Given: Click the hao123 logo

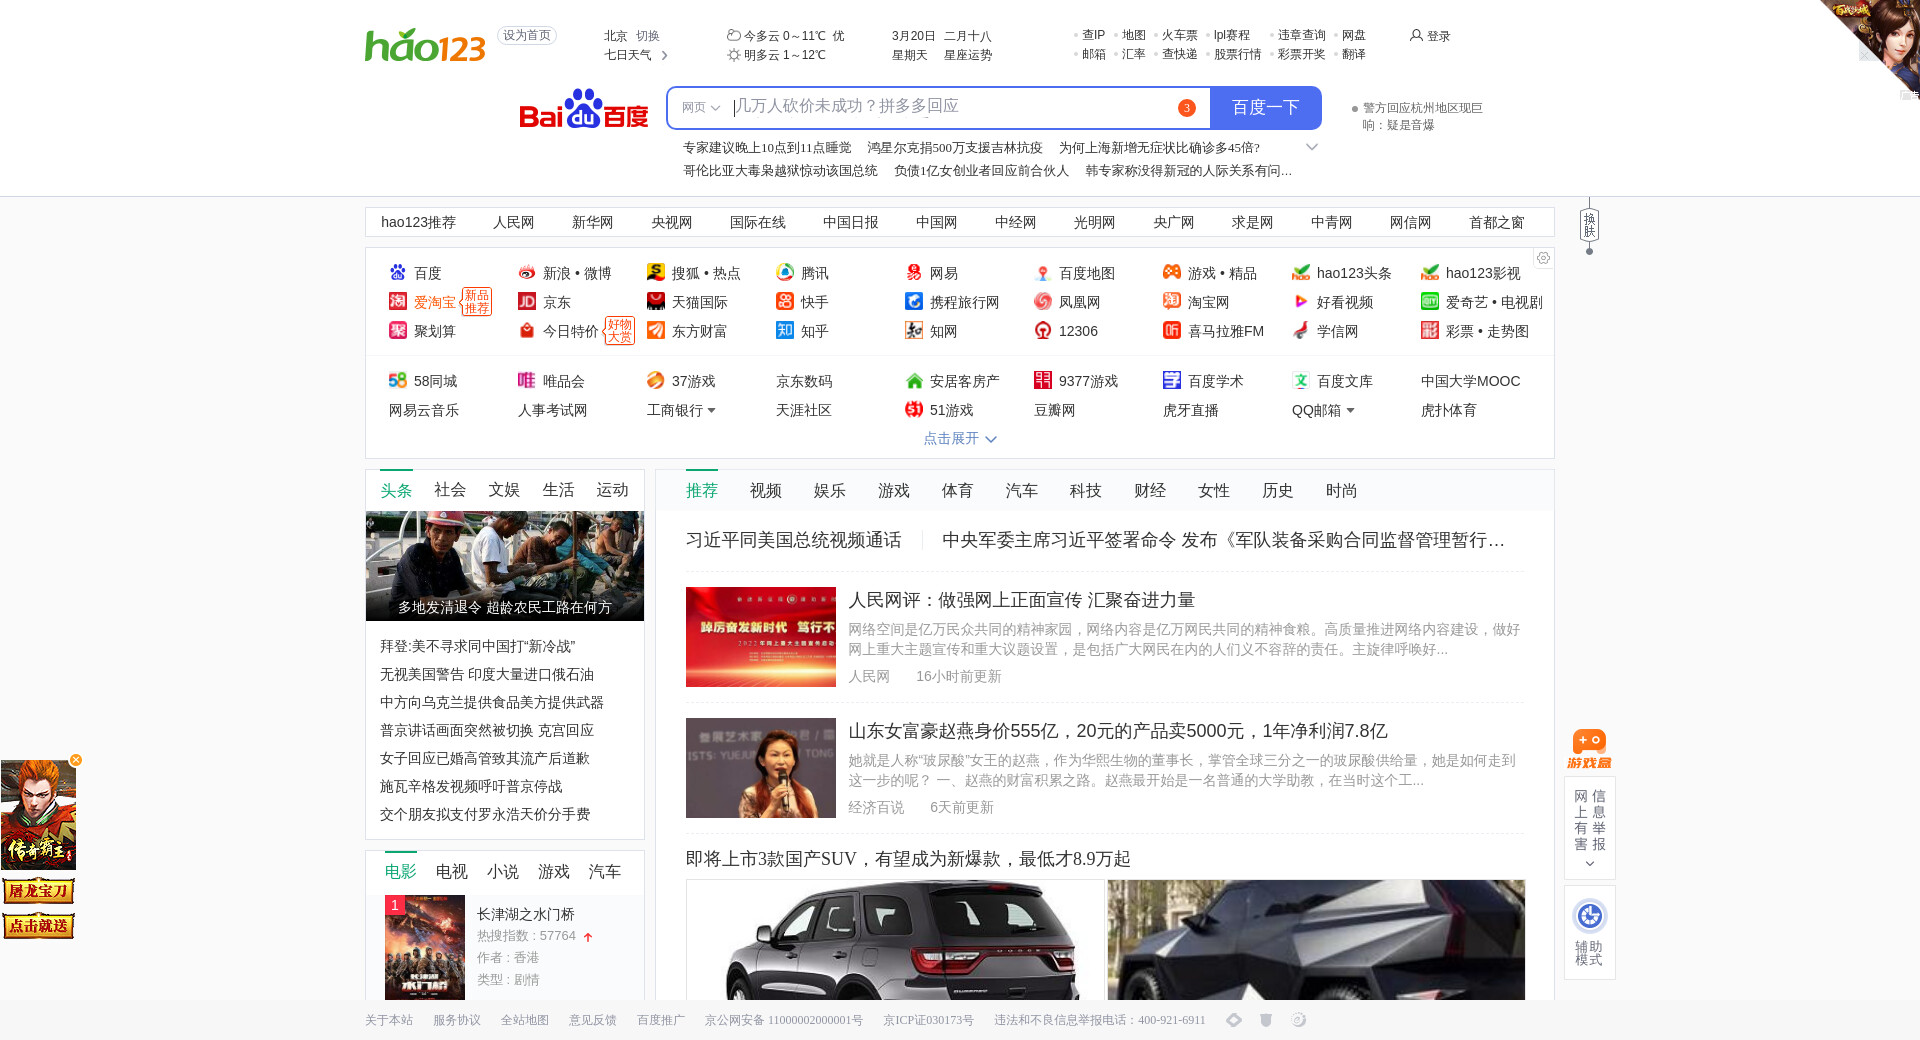Looking at the screenshot, I should tap(425, 45).
